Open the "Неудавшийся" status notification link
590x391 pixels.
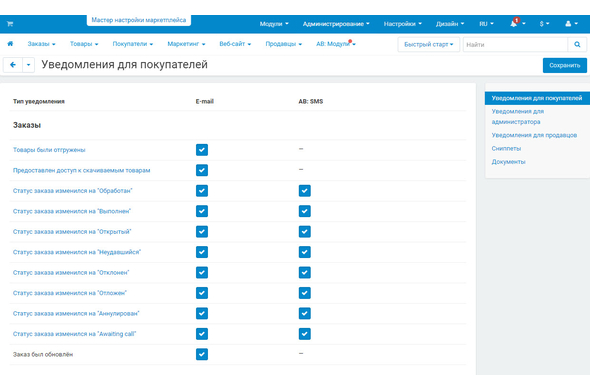tap(77, 252)
